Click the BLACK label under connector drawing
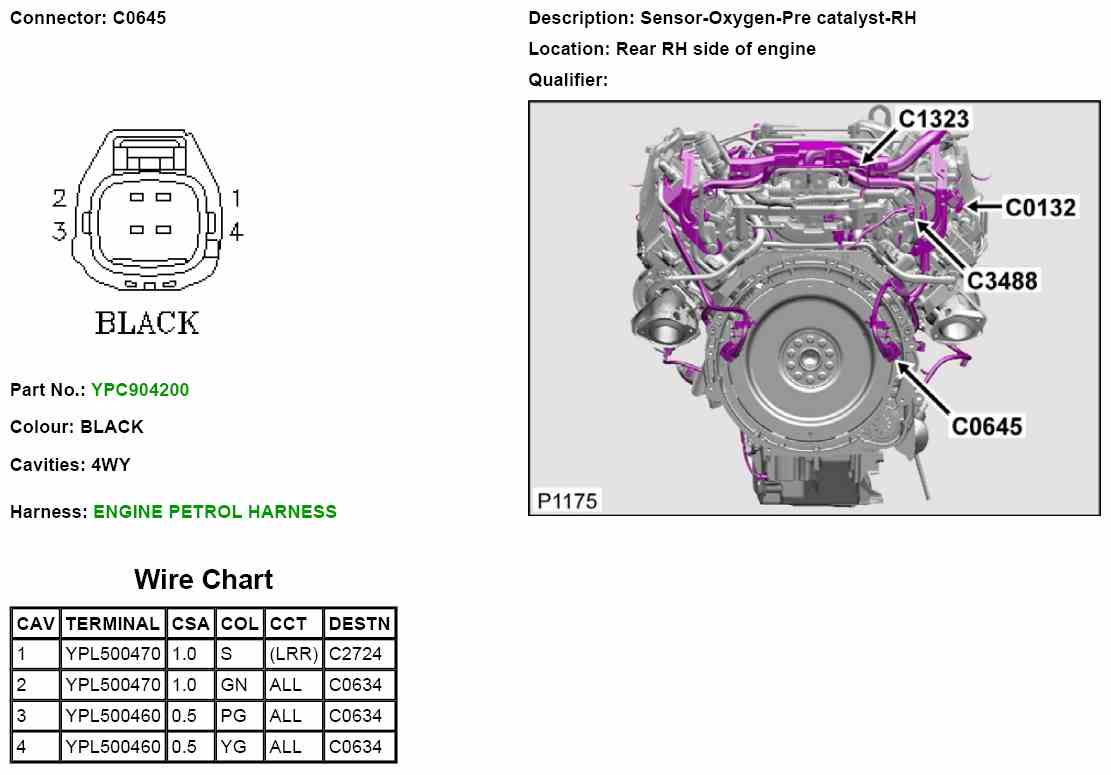This screenshot has height=775, width=1111. click(x=147, y=323)
